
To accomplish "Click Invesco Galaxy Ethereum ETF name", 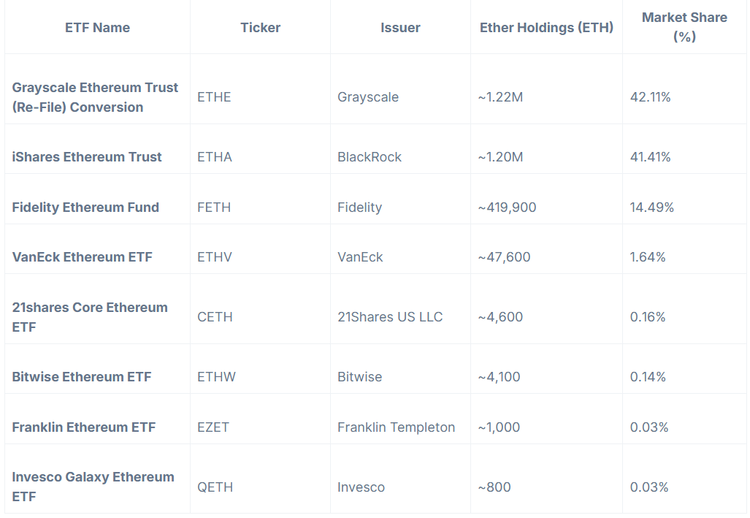I will [x=93, y=487].
